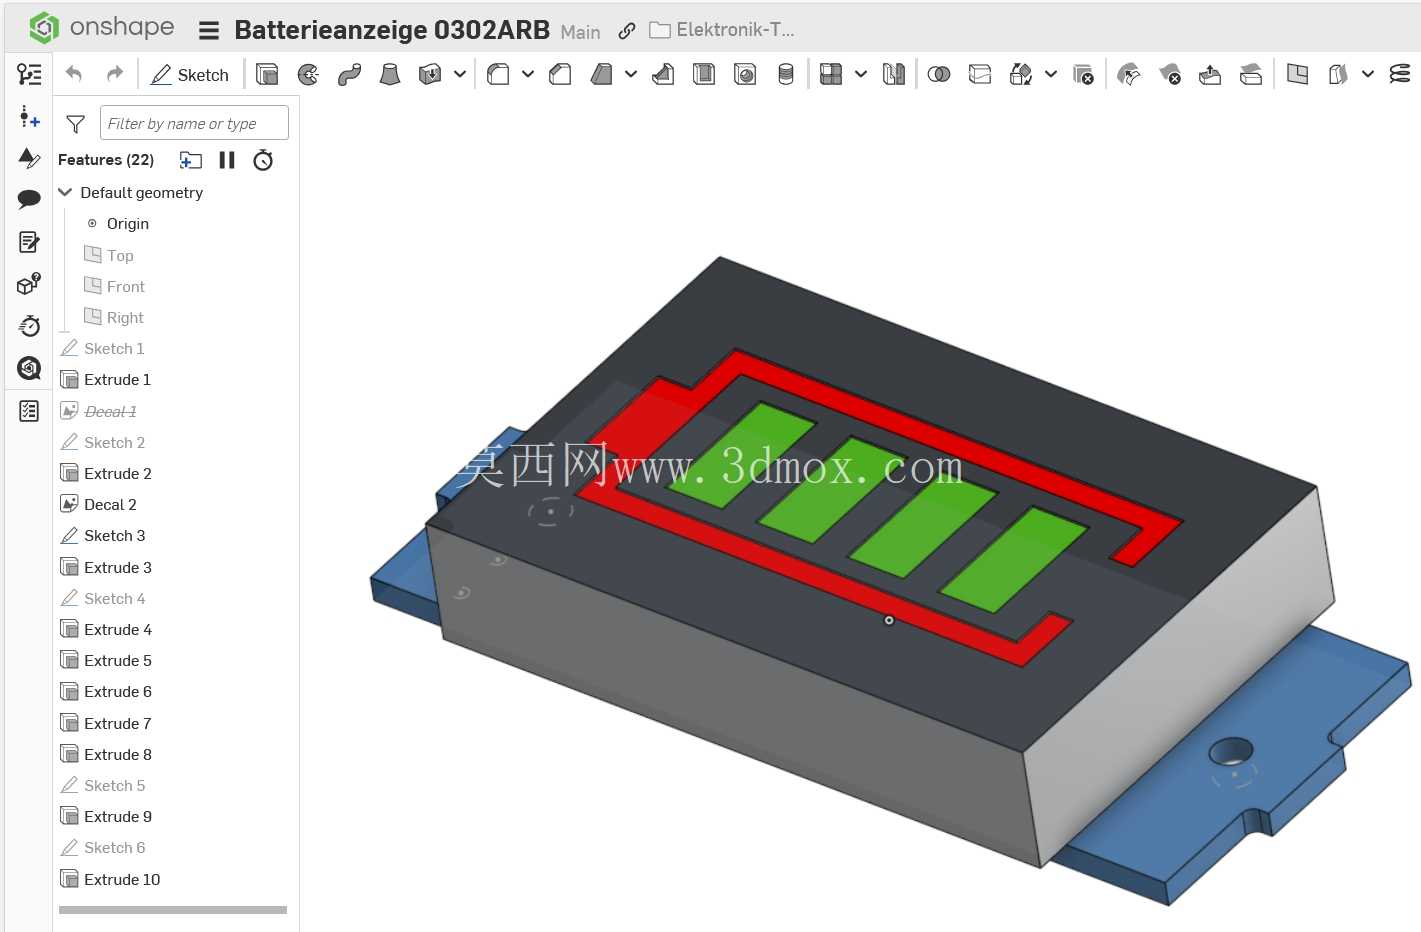Select the Split tool
This screenshot has width=1421, height=932.
point(980,74)
